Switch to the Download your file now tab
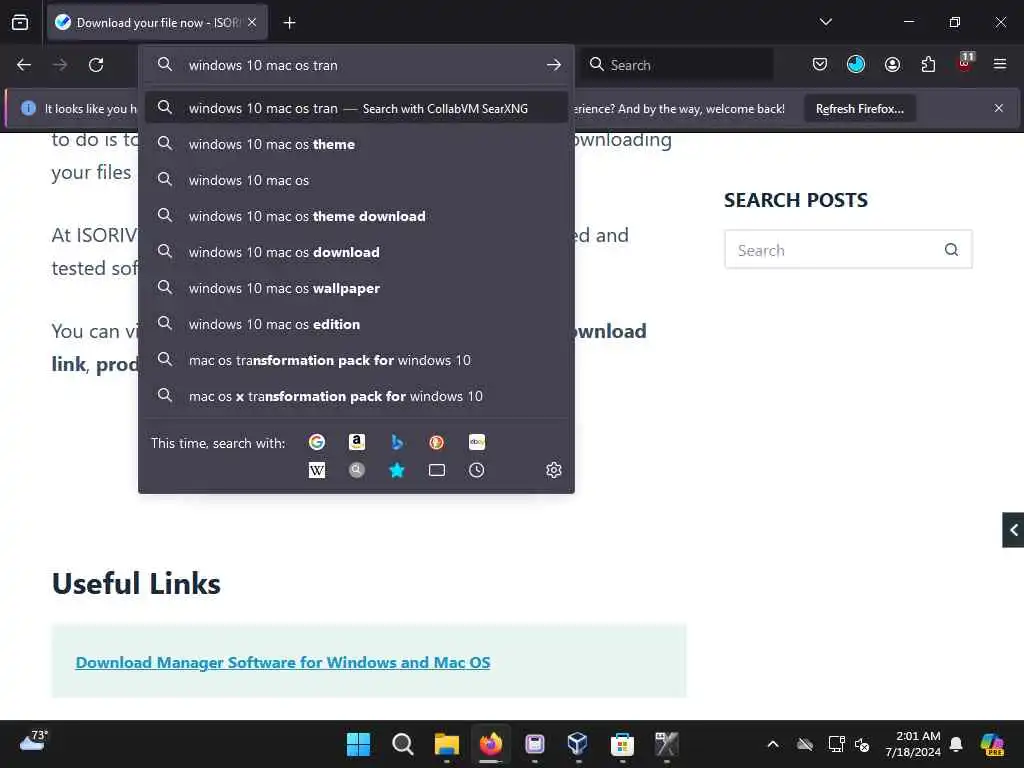This screenshot has width=1024, height=768. (157, 23)
